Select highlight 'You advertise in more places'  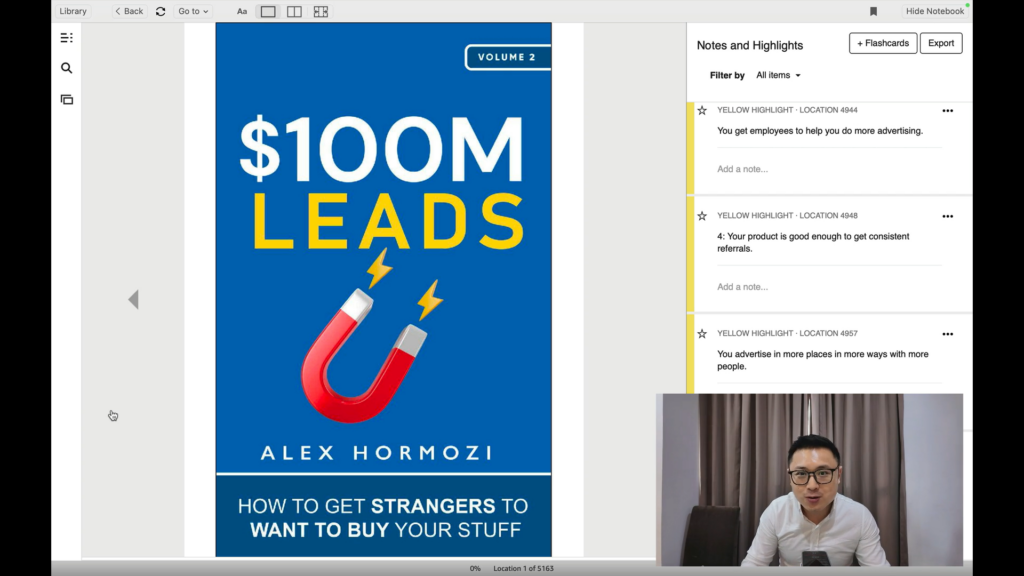[823, 360]
